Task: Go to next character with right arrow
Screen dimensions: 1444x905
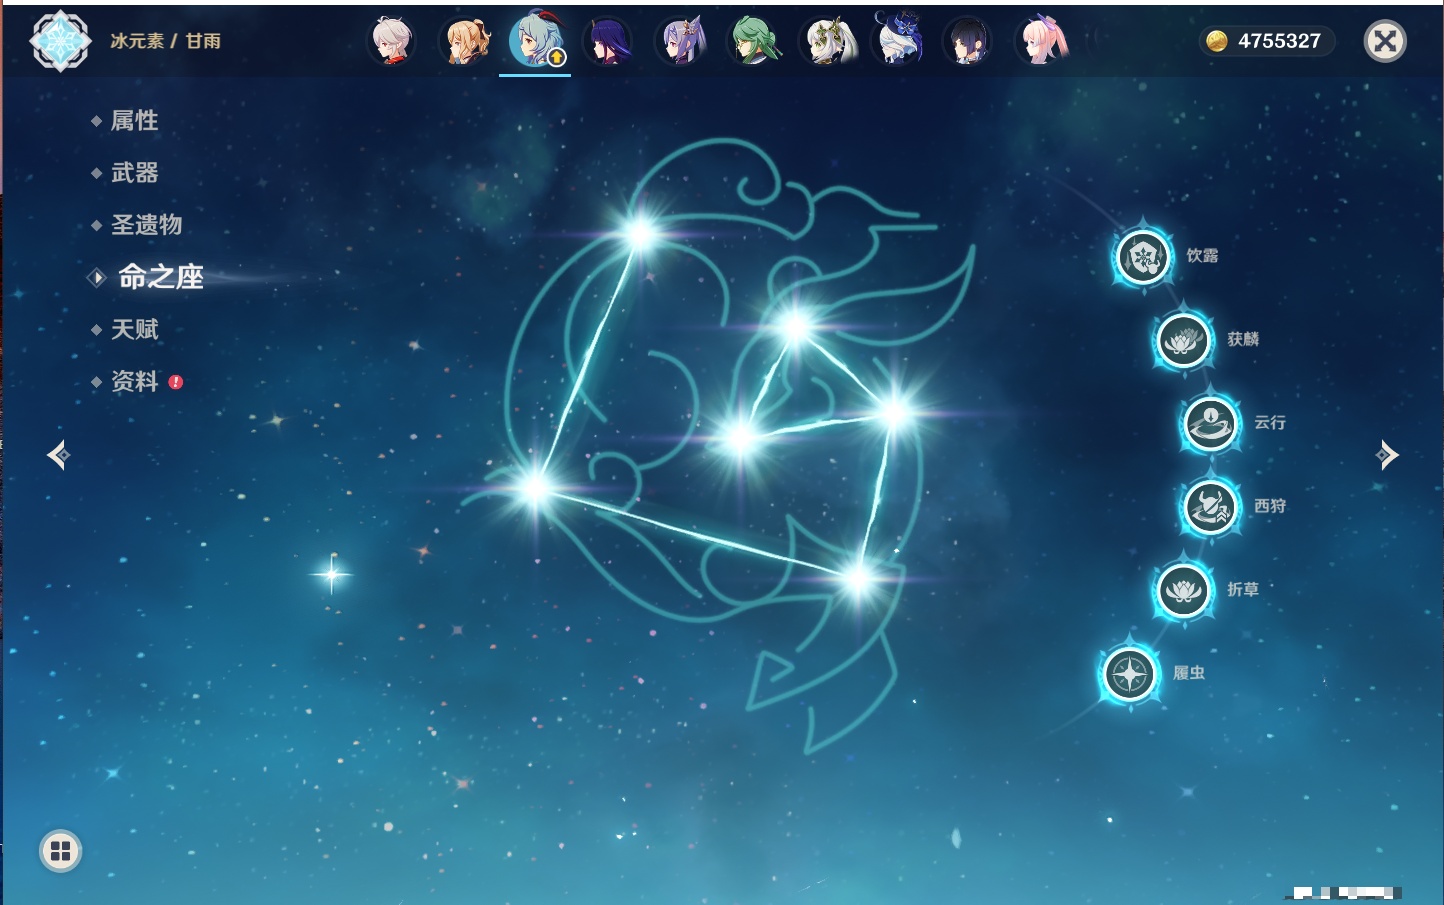Action: coord(1386,455)
